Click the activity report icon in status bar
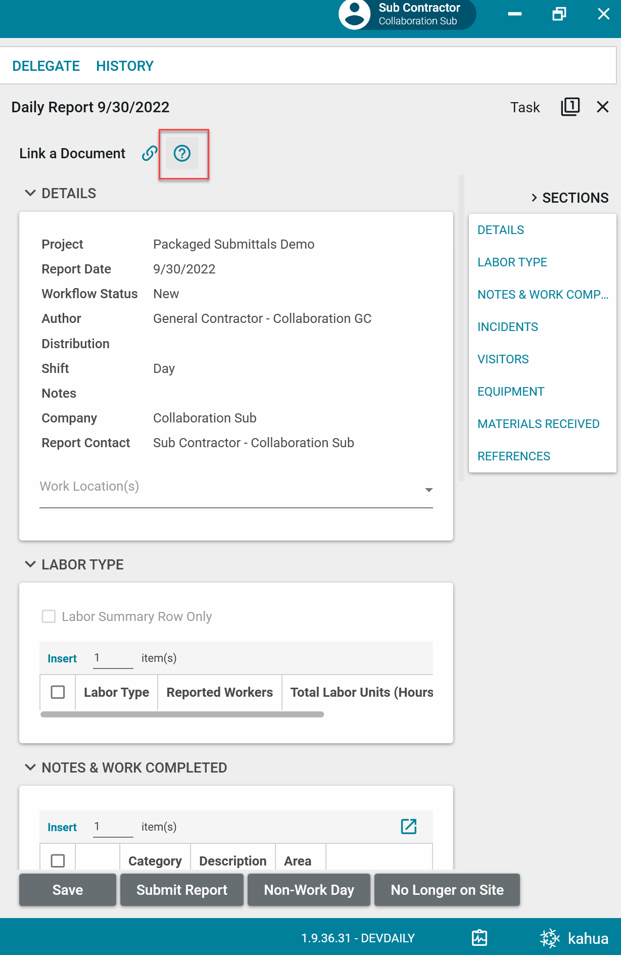 click(480, 938)
